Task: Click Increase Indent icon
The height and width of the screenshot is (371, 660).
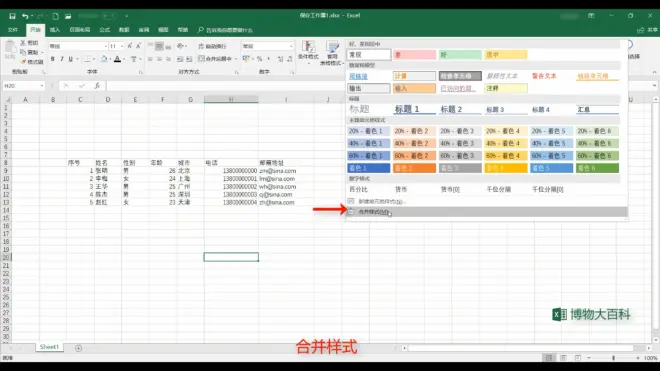Action: pyautogui.click(x=189, y=59)
